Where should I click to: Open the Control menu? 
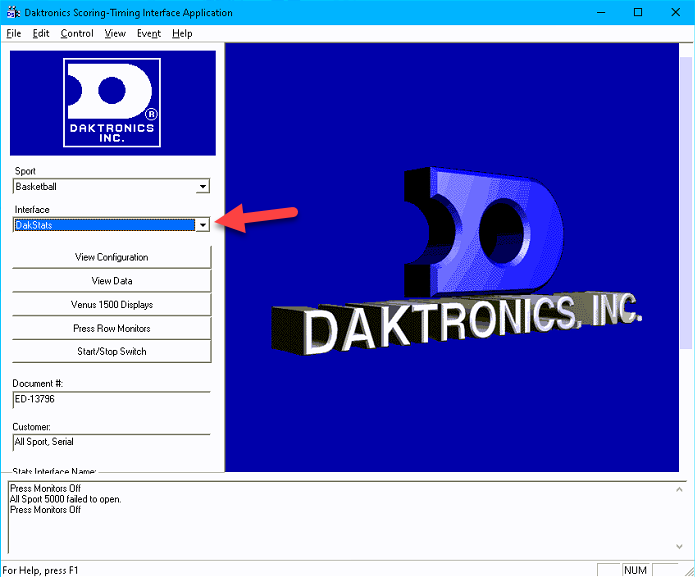(77, 33)
